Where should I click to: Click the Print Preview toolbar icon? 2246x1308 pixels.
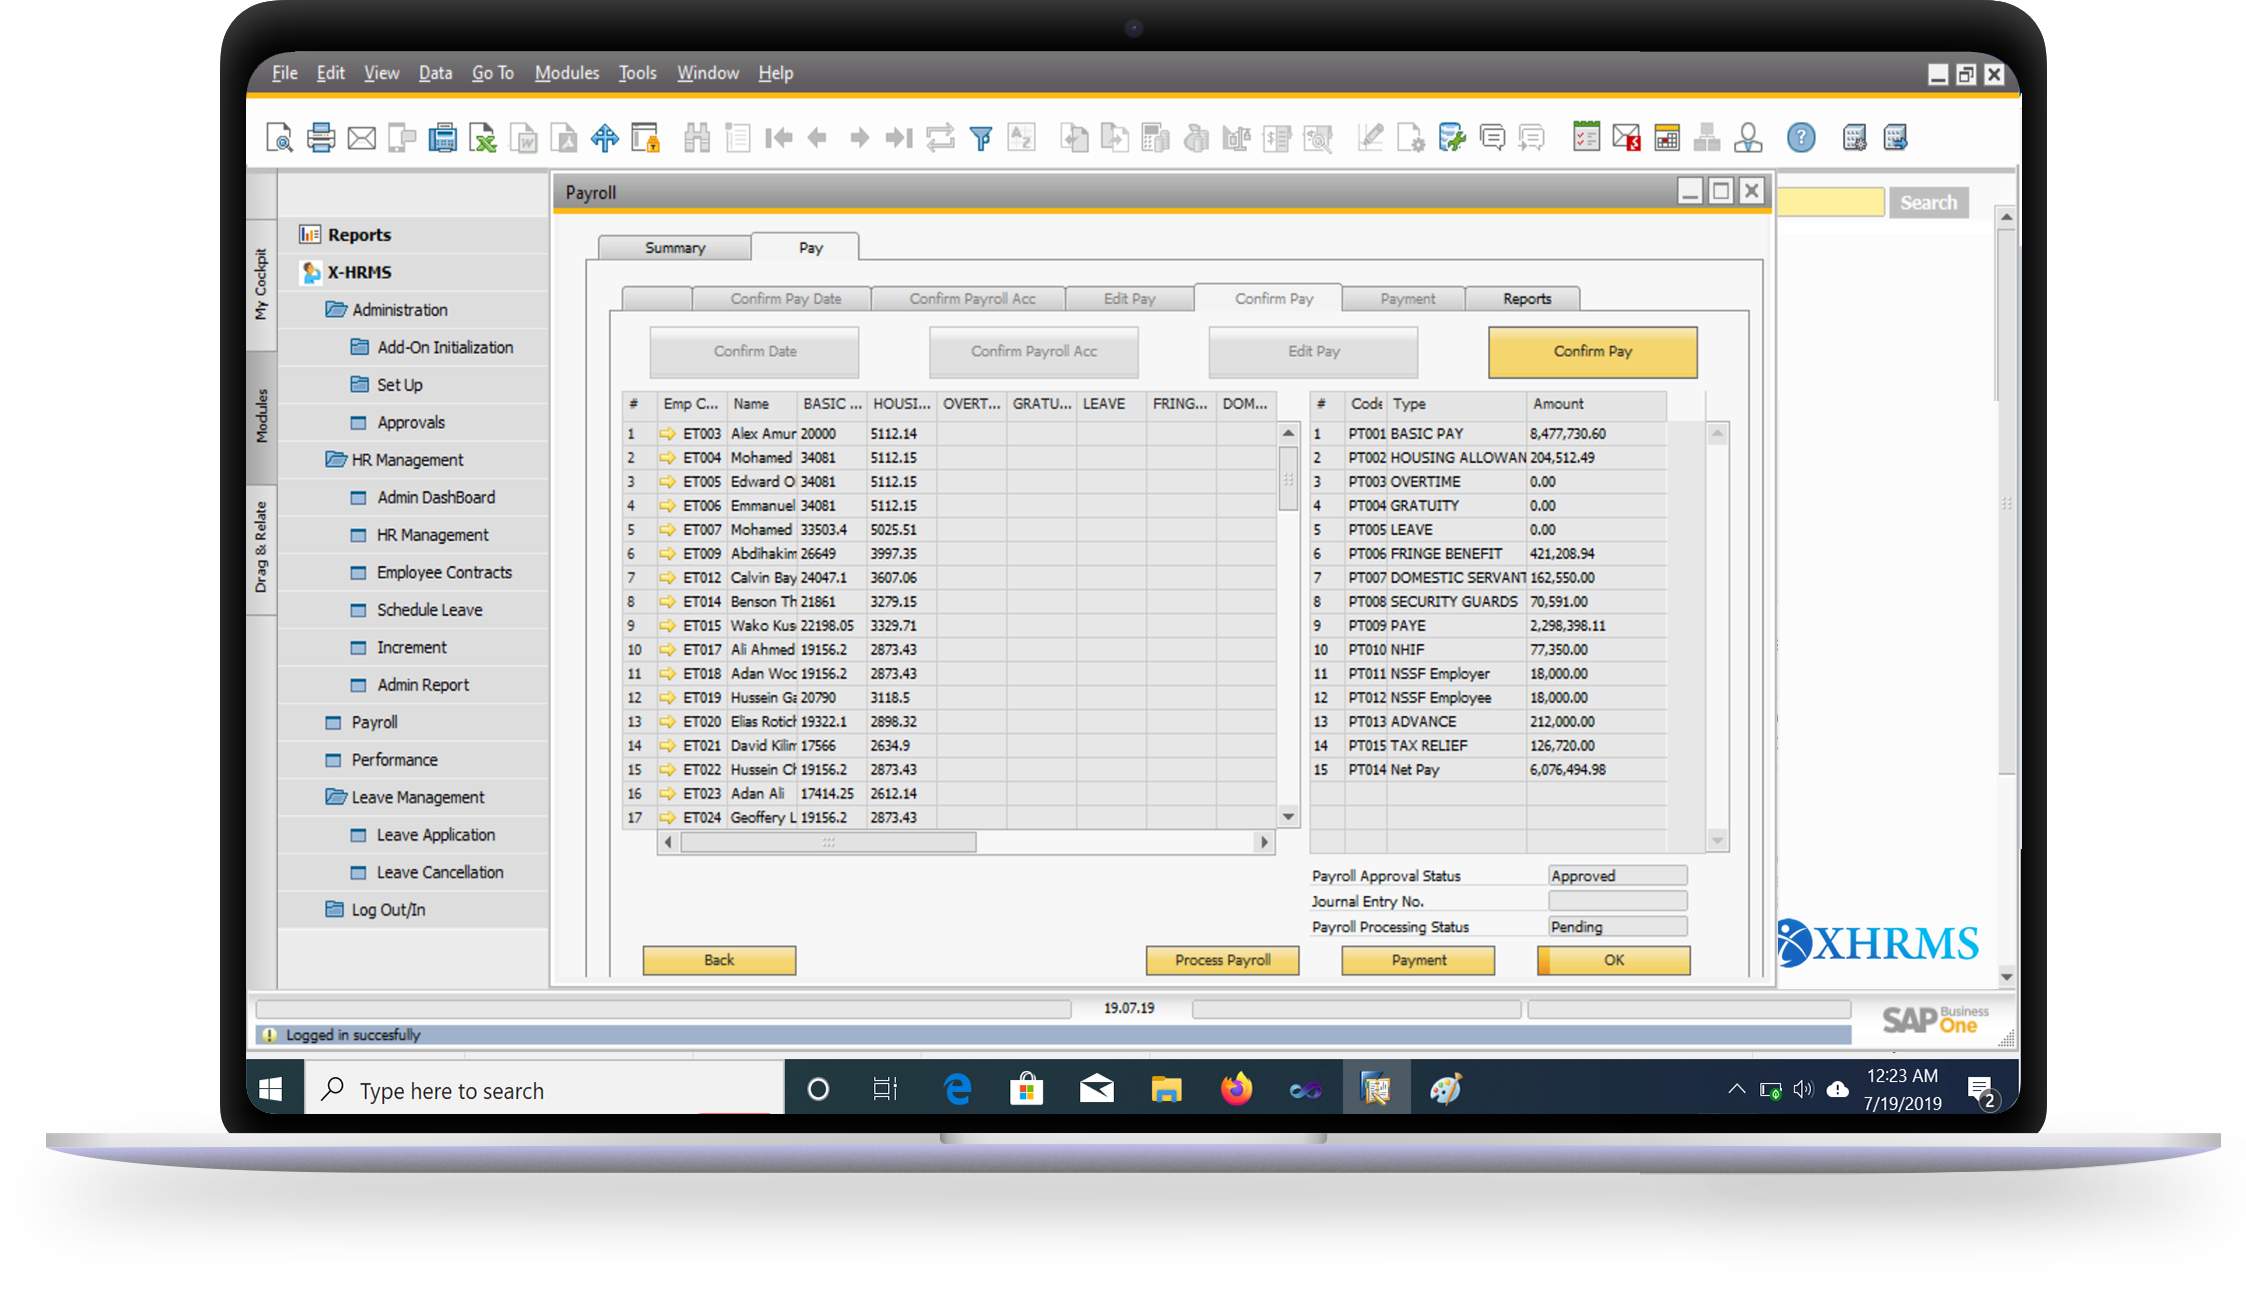click(x=279, y=138)
